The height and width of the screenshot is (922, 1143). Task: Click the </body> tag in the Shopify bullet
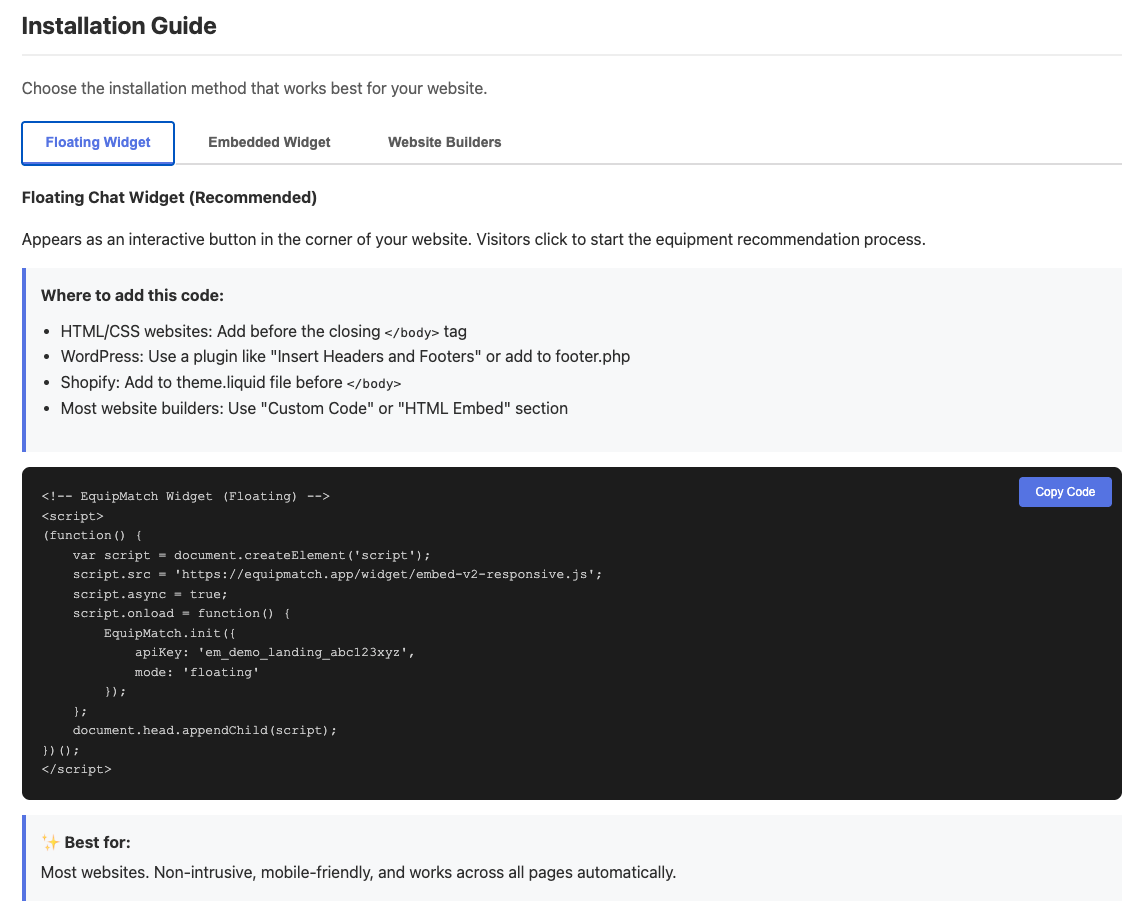click(373, 383)
